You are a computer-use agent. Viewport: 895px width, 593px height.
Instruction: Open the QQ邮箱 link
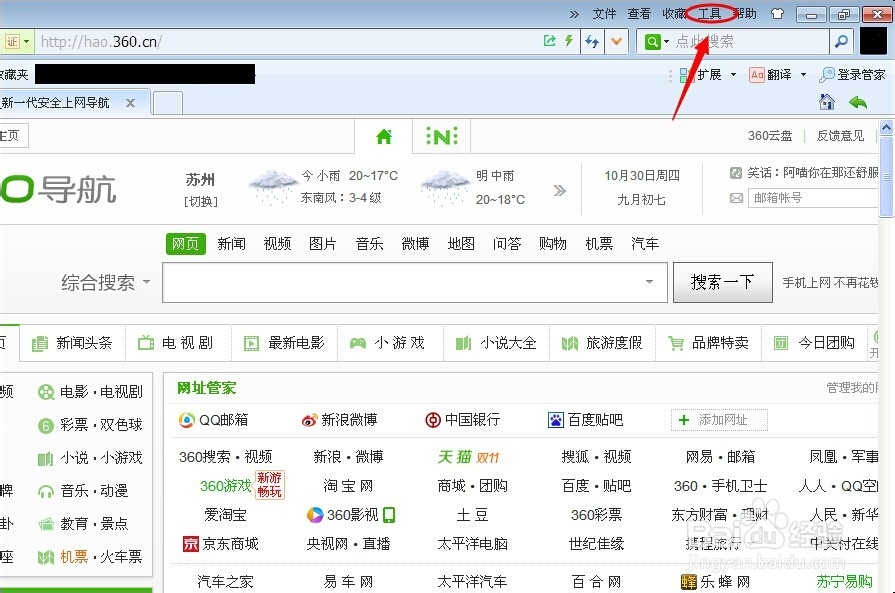point(213,420)
